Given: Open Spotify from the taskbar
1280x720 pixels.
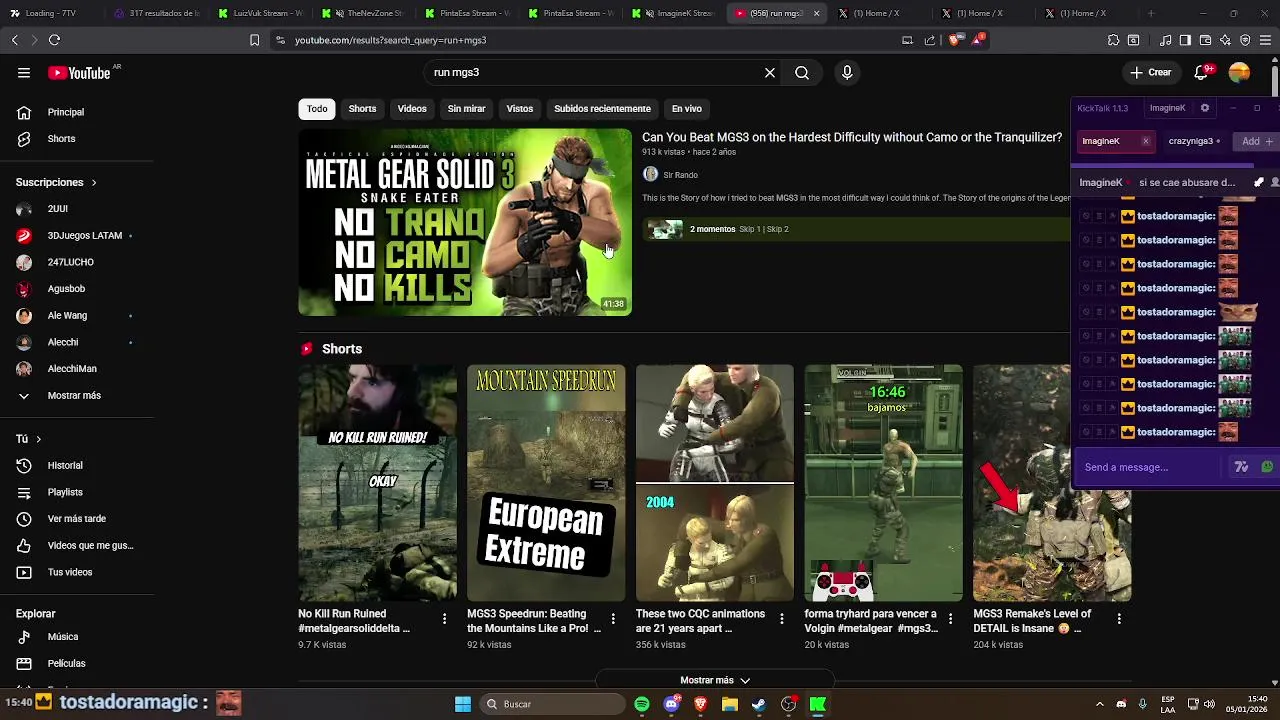Looking at the screenshot, I should tap(642, 704).
